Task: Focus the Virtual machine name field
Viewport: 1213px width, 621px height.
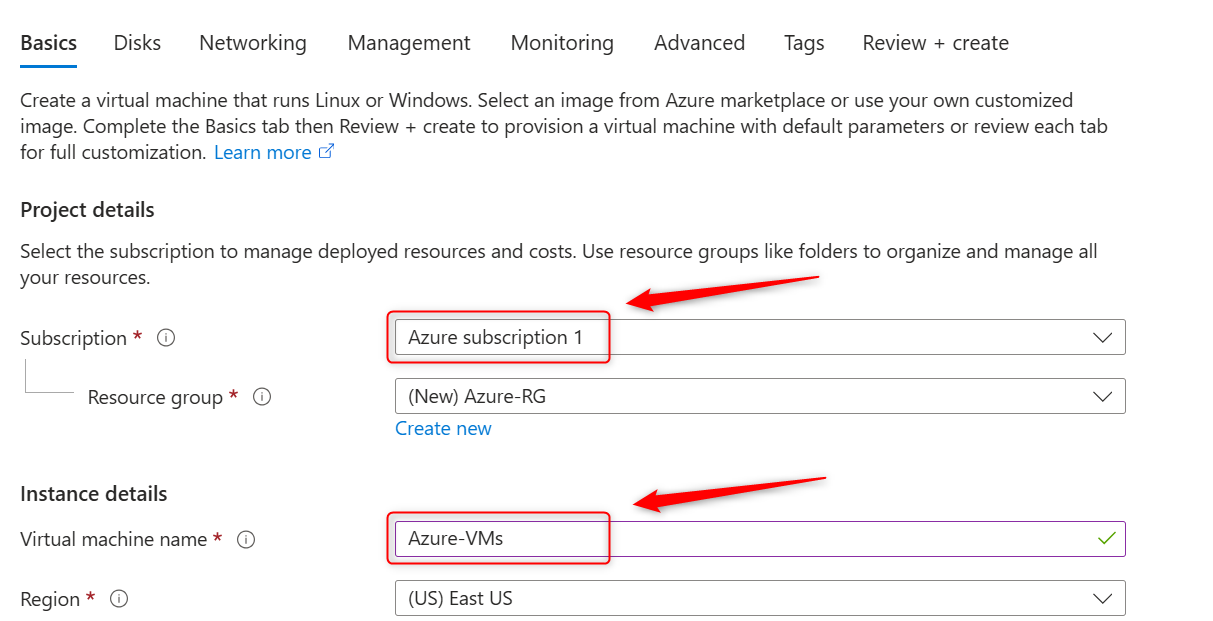Action: coord(760,539)
